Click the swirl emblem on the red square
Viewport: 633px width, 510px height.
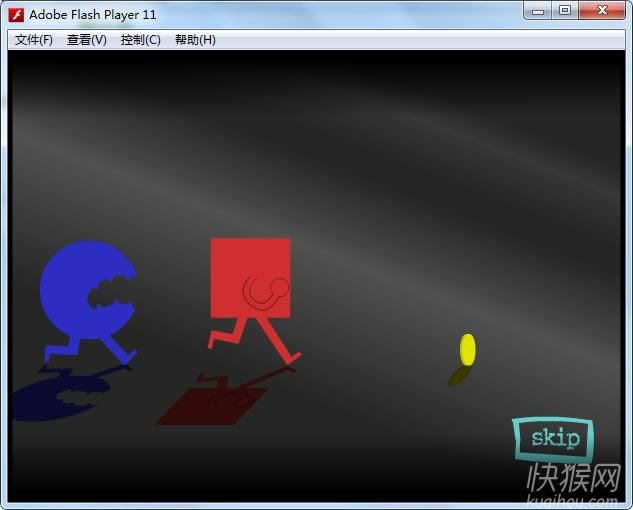click(x=264, y=292)
